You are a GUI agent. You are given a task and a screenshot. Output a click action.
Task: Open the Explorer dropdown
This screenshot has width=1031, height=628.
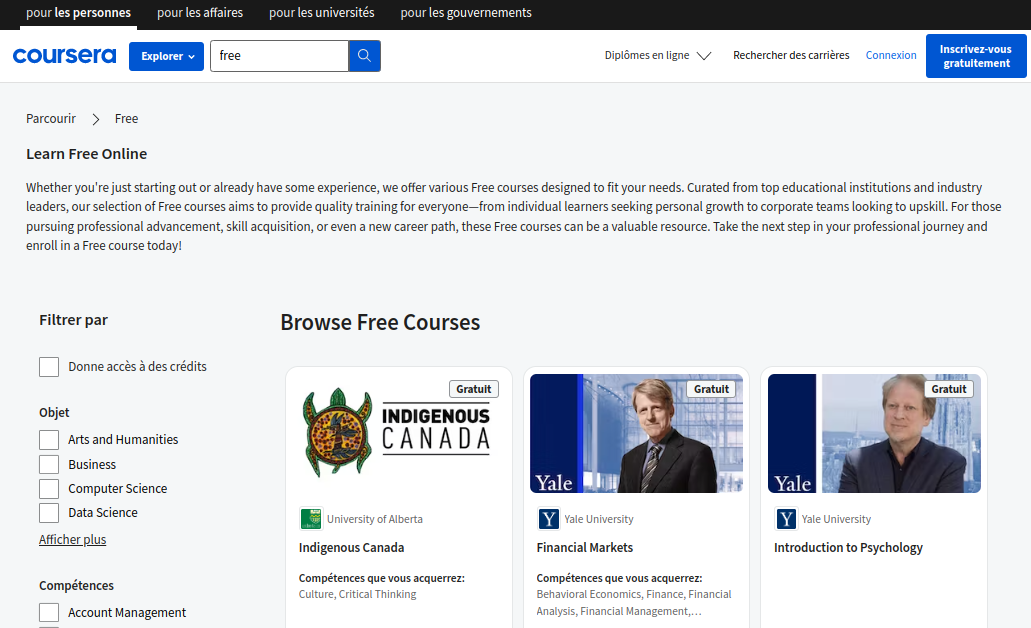(166, 57)
